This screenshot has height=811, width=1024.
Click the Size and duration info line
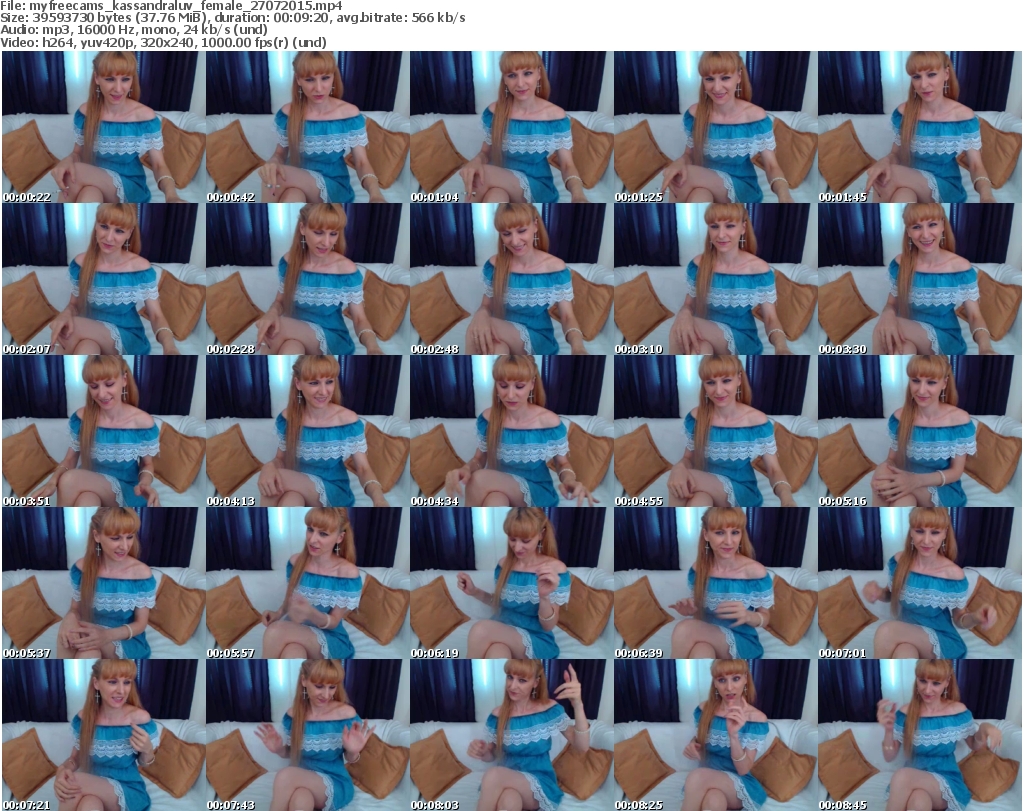click(233, 18)
